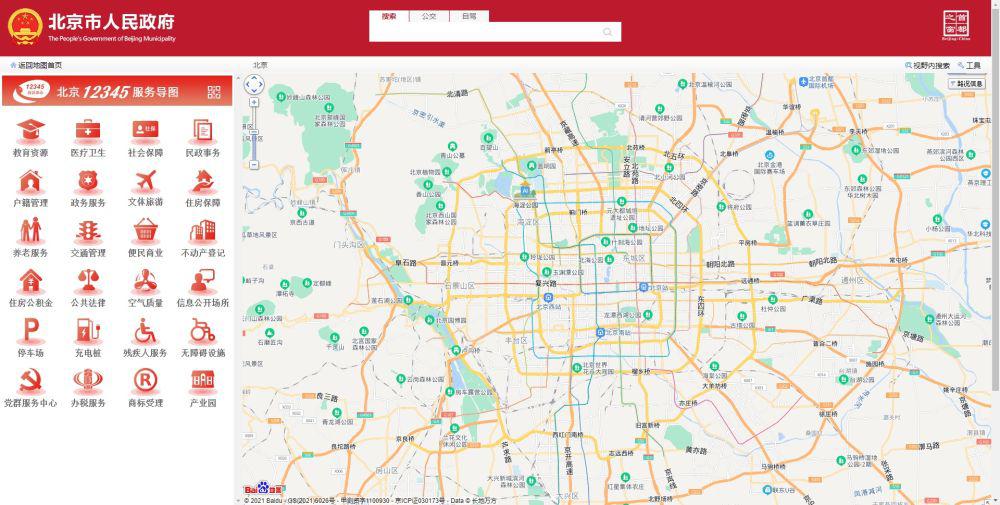Viewport: 1000px width, 505px height.
Task: Zoom in with the map plus button
Action: pos(254,104)
